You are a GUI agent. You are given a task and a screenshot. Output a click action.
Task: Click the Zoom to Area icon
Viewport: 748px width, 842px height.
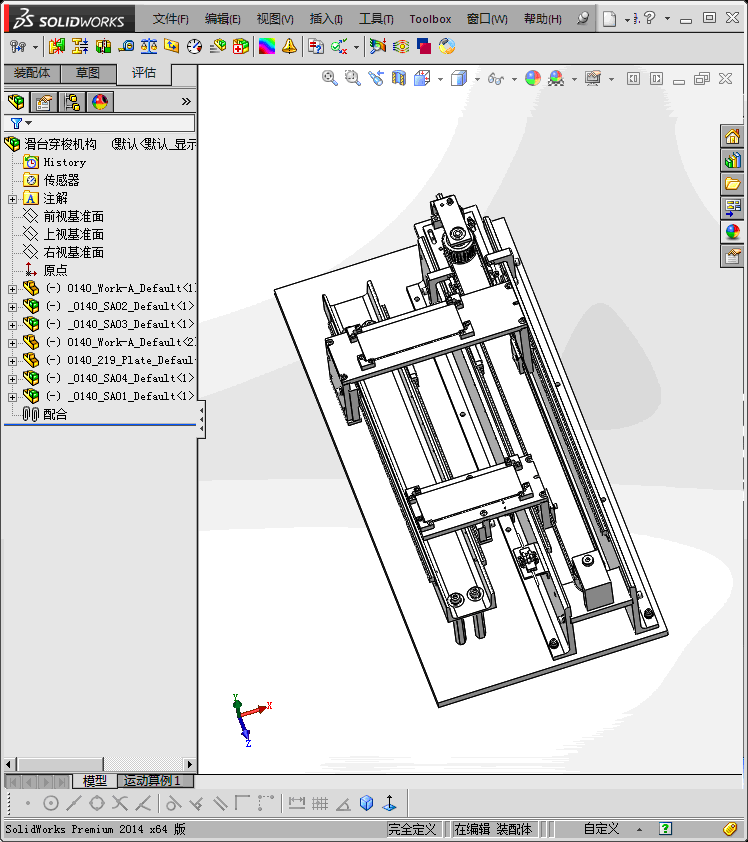(x=353, y=78)
